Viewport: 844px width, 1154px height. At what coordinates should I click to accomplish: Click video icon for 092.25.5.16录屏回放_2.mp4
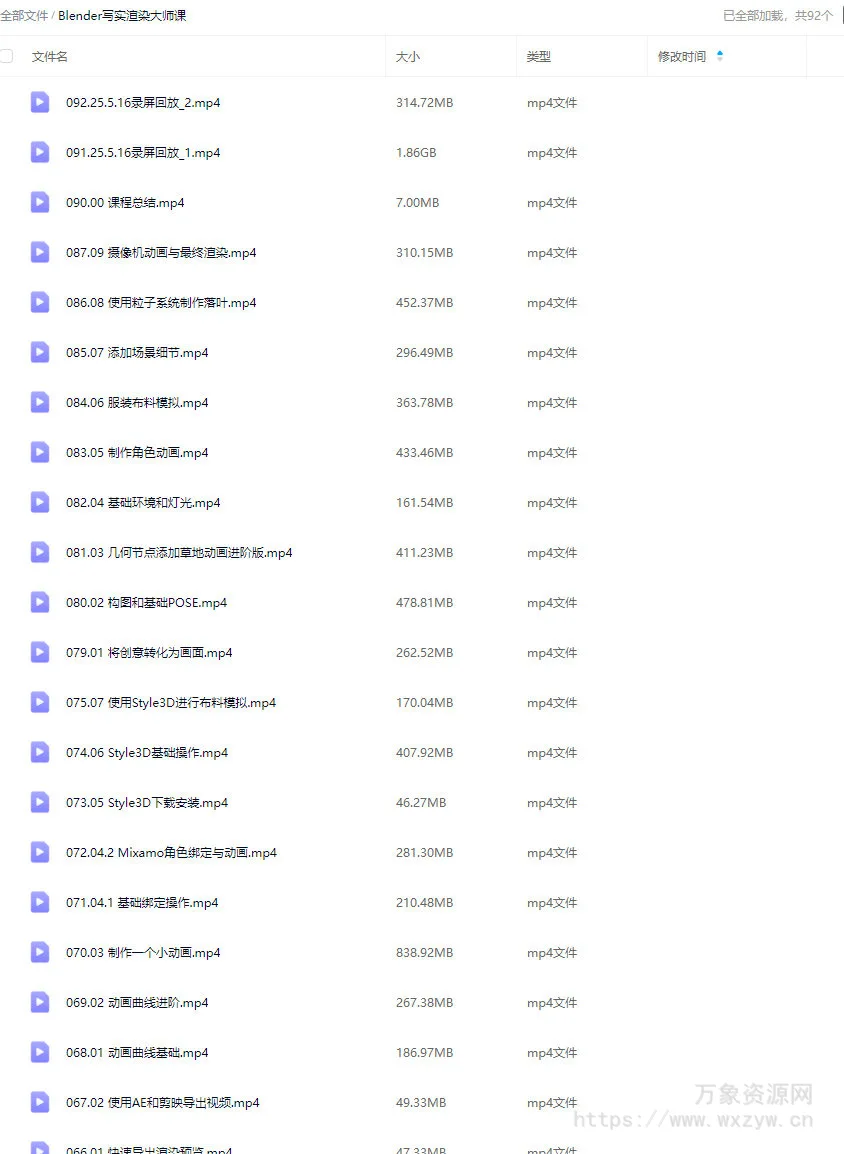tap(40, 102)
